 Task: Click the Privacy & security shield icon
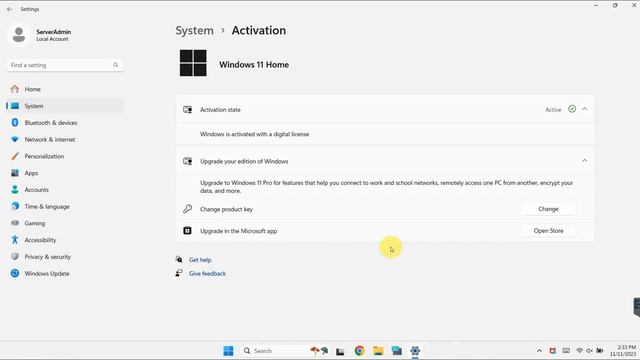coord(15,256)
